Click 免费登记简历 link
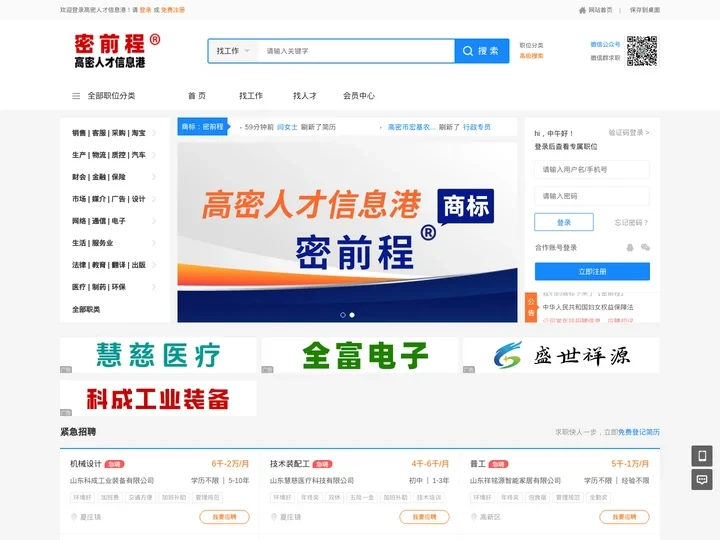Viewport: 720px width, 540px height. (x=639, y=432)
